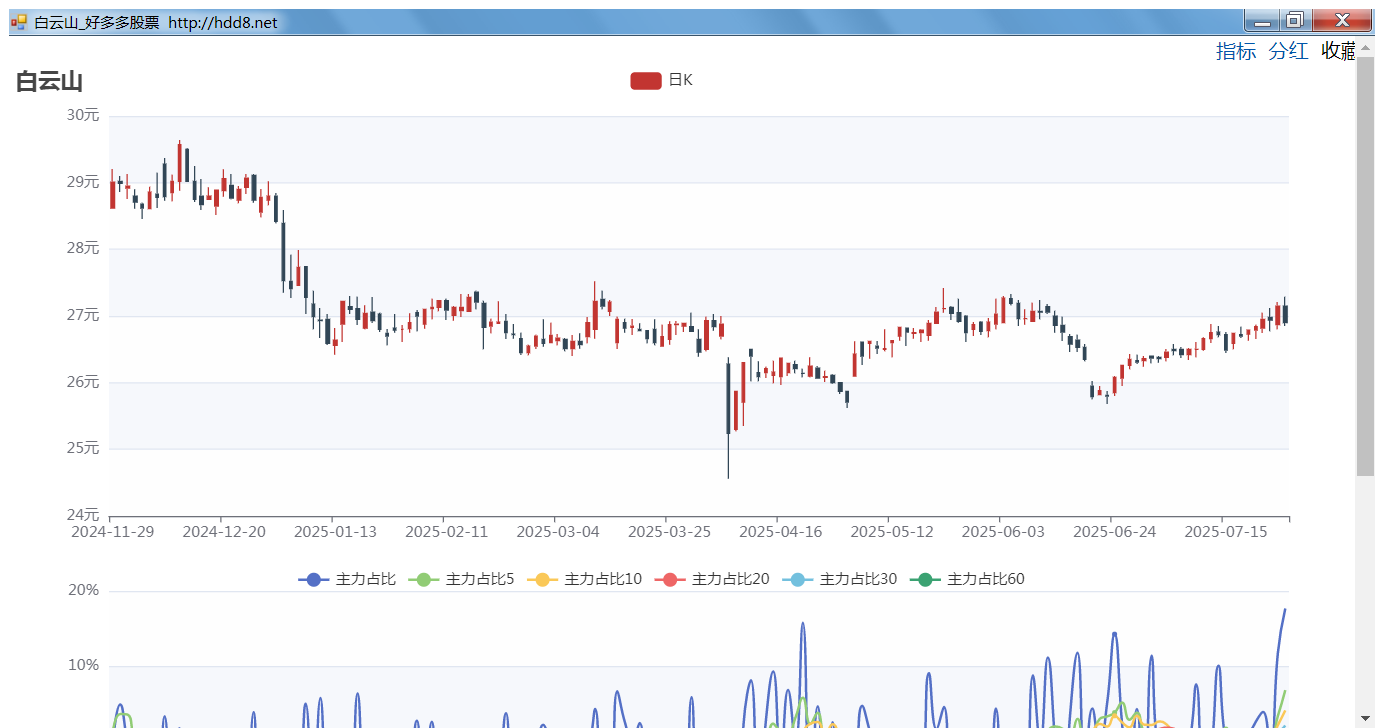
Task: Toggle the 主力占比 legend series
Action: click(x=347, y=579)
